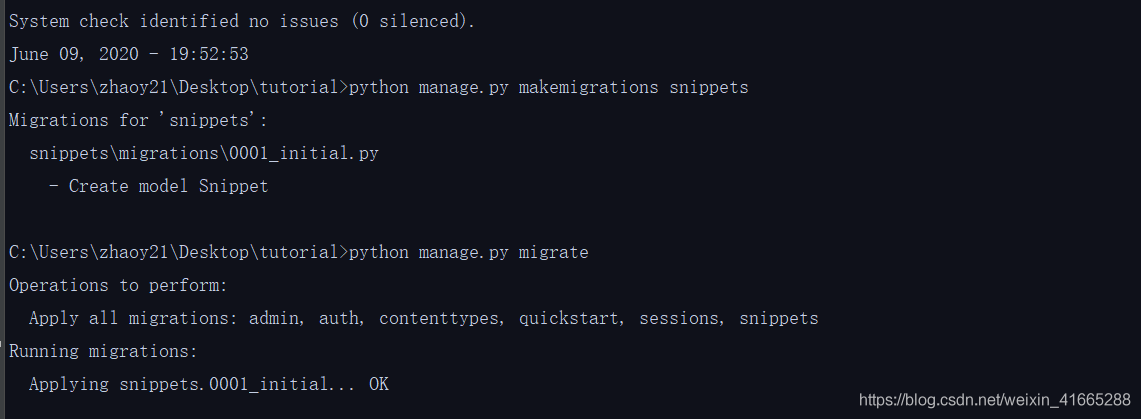Click the blog.csdn.net watermark URL

coord(994,400)
